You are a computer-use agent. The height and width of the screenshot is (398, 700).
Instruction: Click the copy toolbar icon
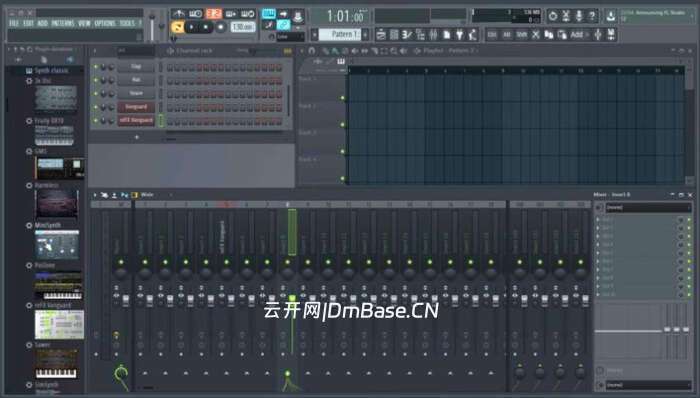tap(549, 34)
